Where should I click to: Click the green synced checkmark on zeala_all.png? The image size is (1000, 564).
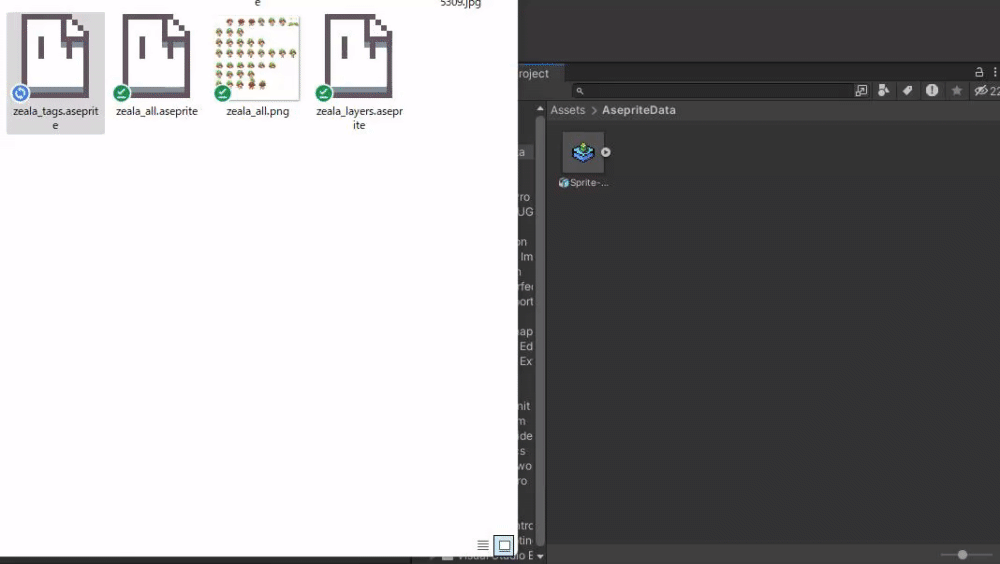(x=223, y=93)
